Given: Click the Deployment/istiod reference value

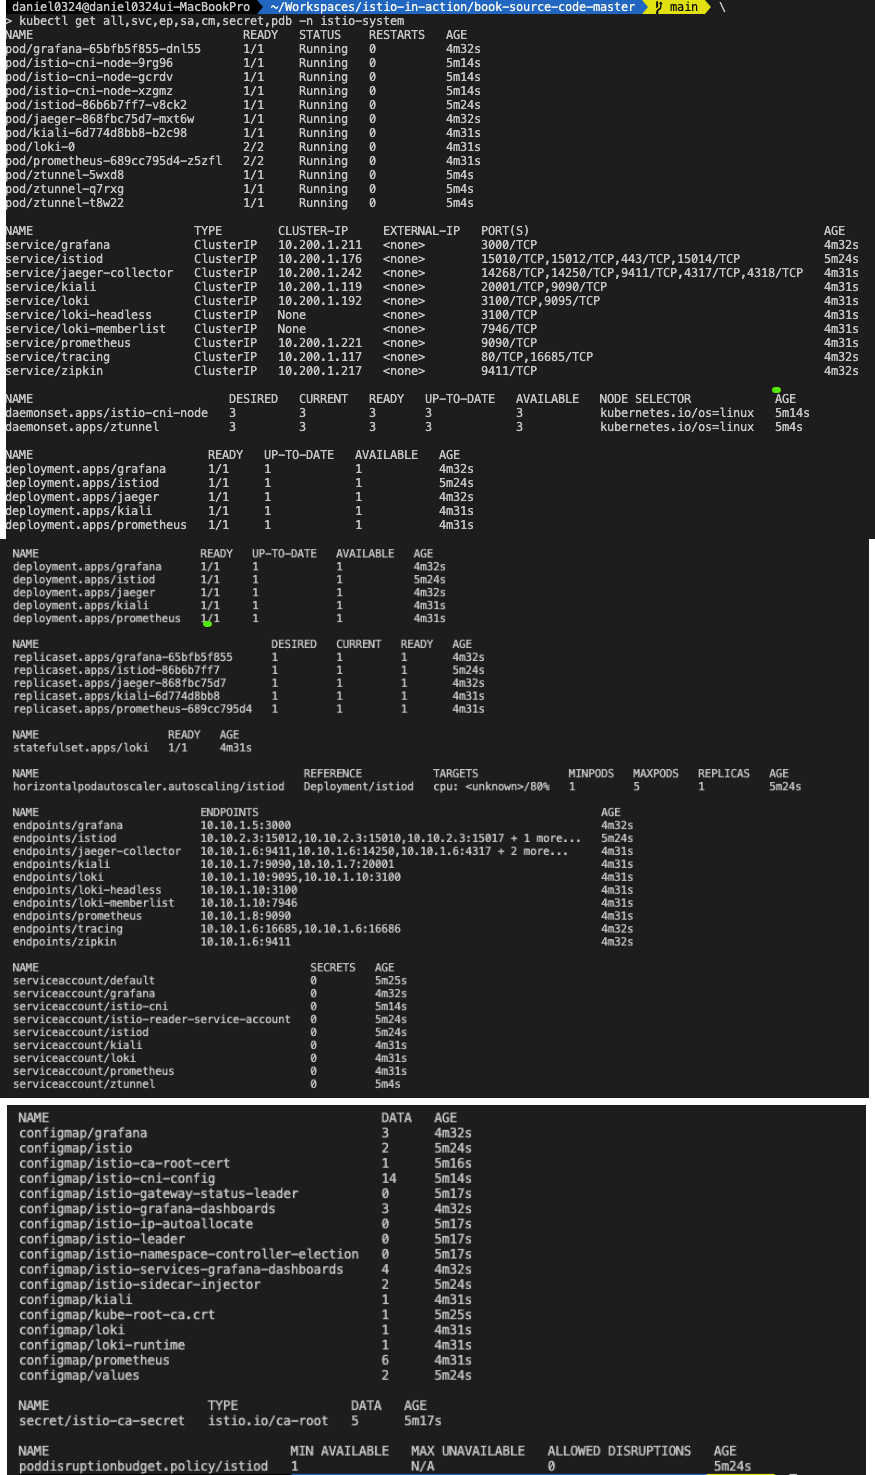Looking at the screenshot, I should pyautogui.click(x=359, y=786).
